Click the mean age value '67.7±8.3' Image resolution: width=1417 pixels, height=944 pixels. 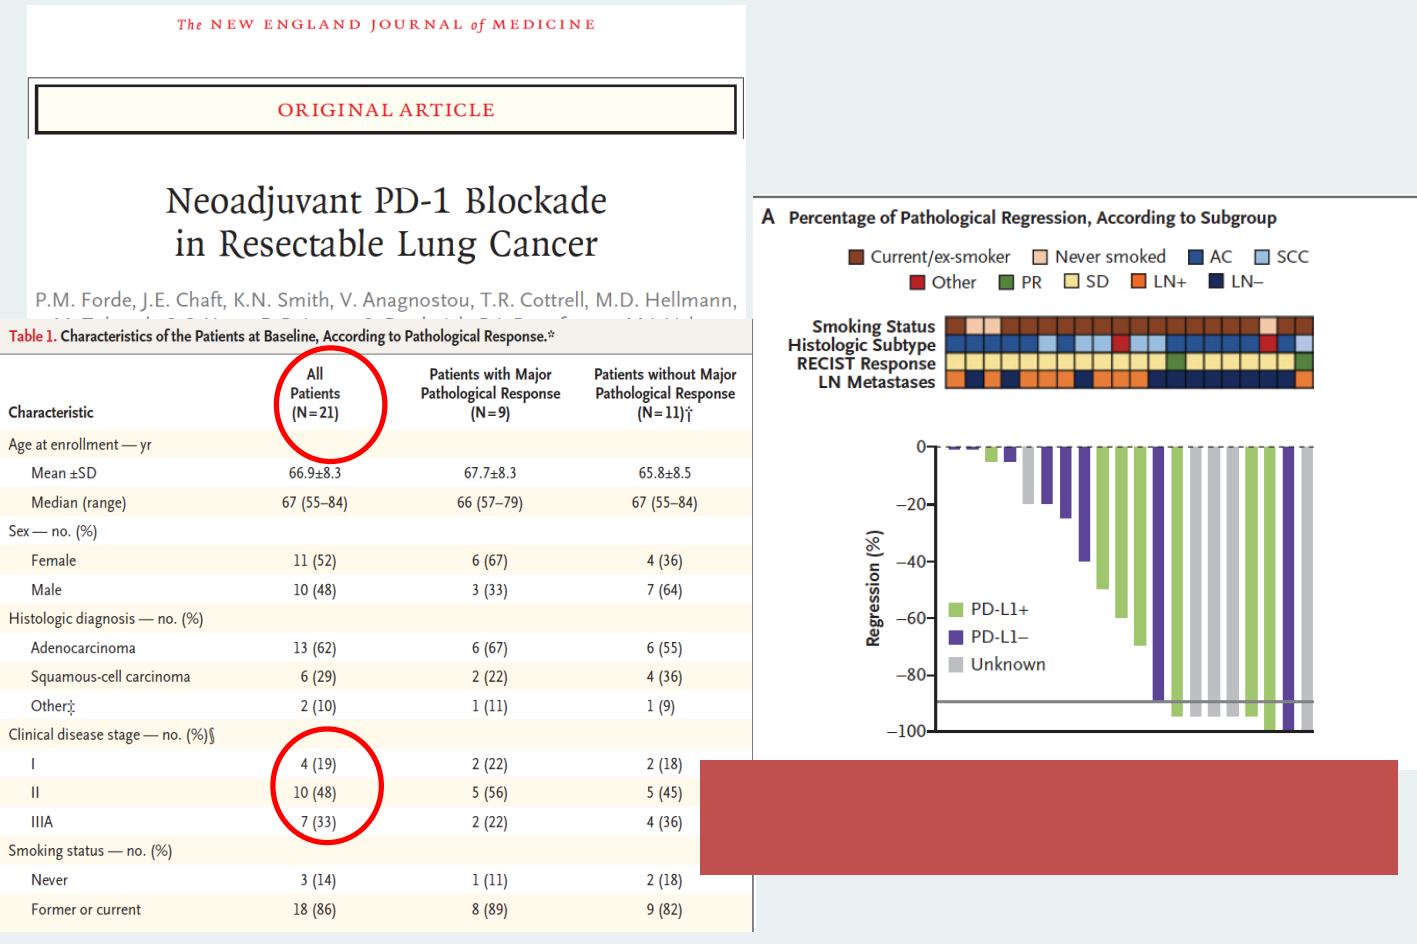[x=490, y=473]
